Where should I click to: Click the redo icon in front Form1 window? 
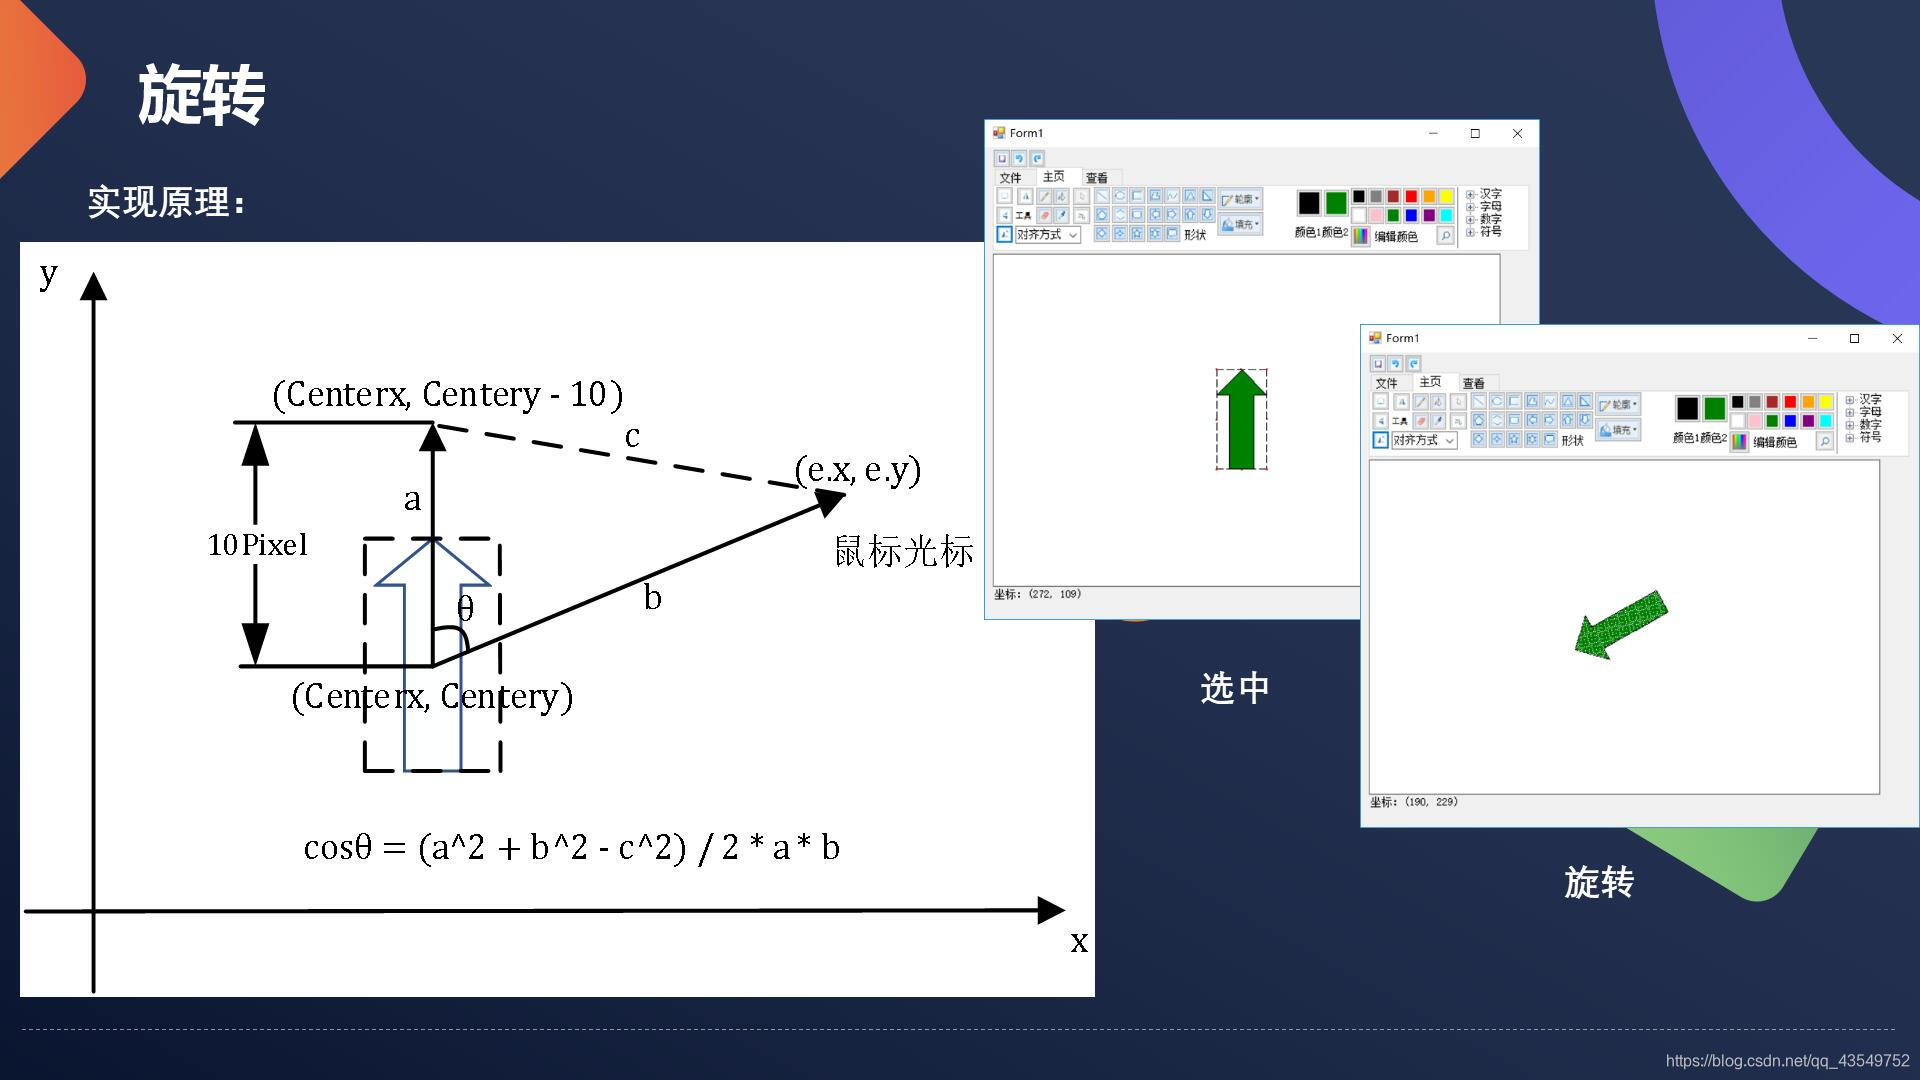point(1414,363)
